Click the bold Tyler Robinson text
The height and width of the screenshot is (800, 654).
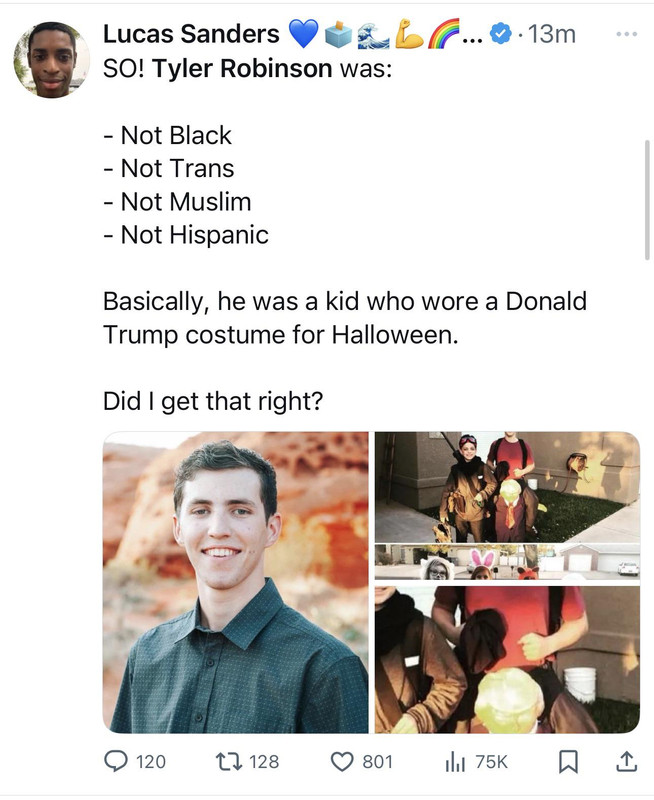tap(242, 68)
